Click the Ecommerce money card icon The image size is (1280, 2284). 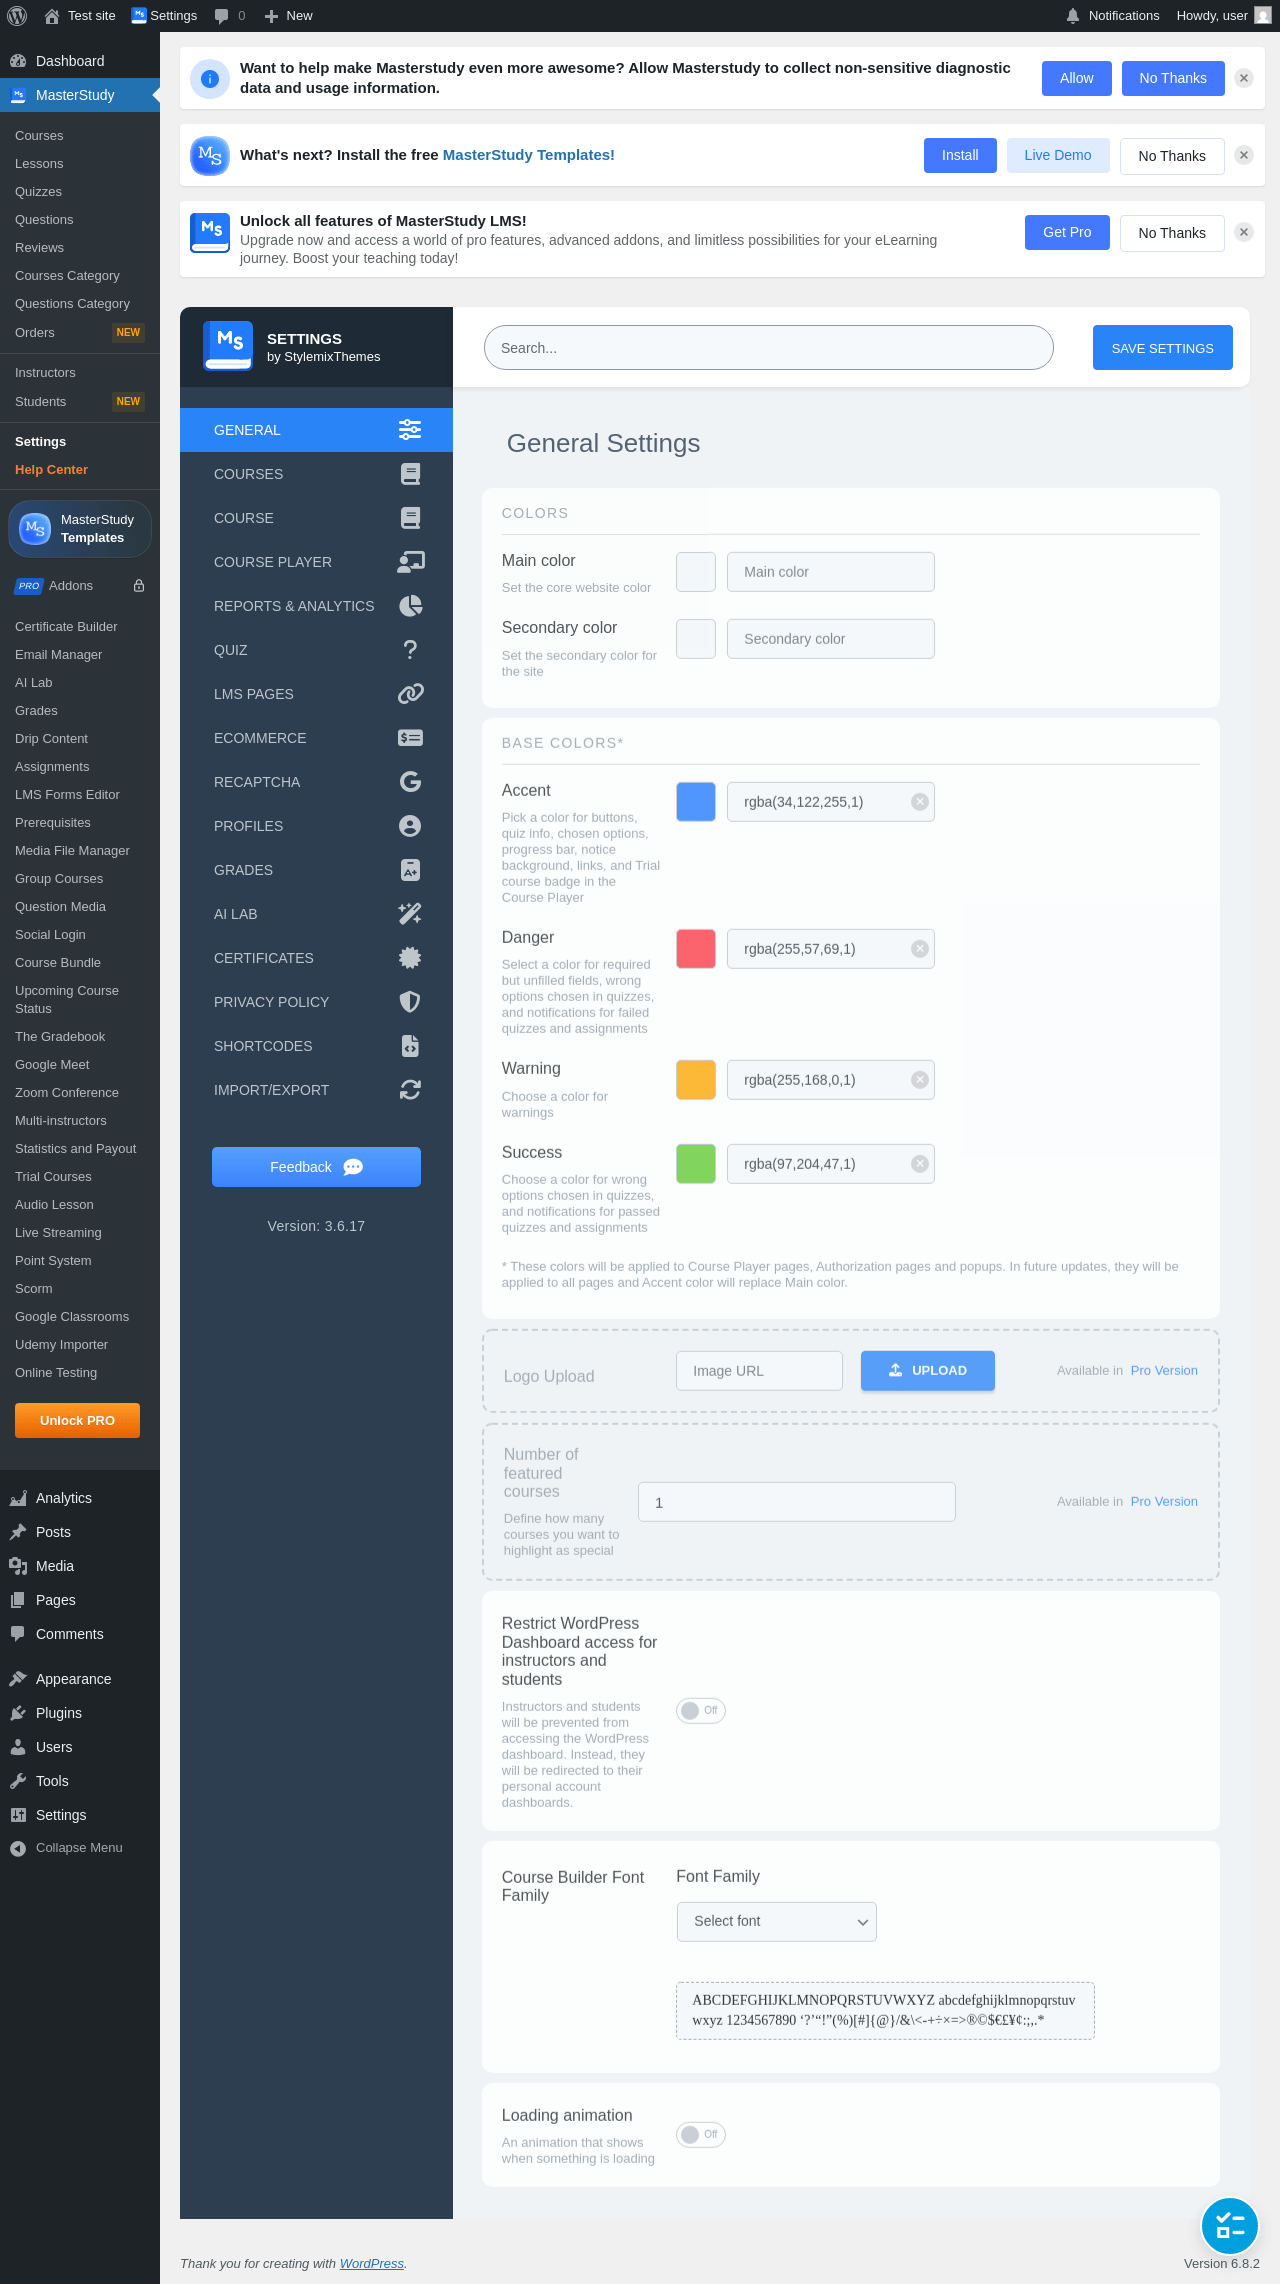tap(410, 738)
